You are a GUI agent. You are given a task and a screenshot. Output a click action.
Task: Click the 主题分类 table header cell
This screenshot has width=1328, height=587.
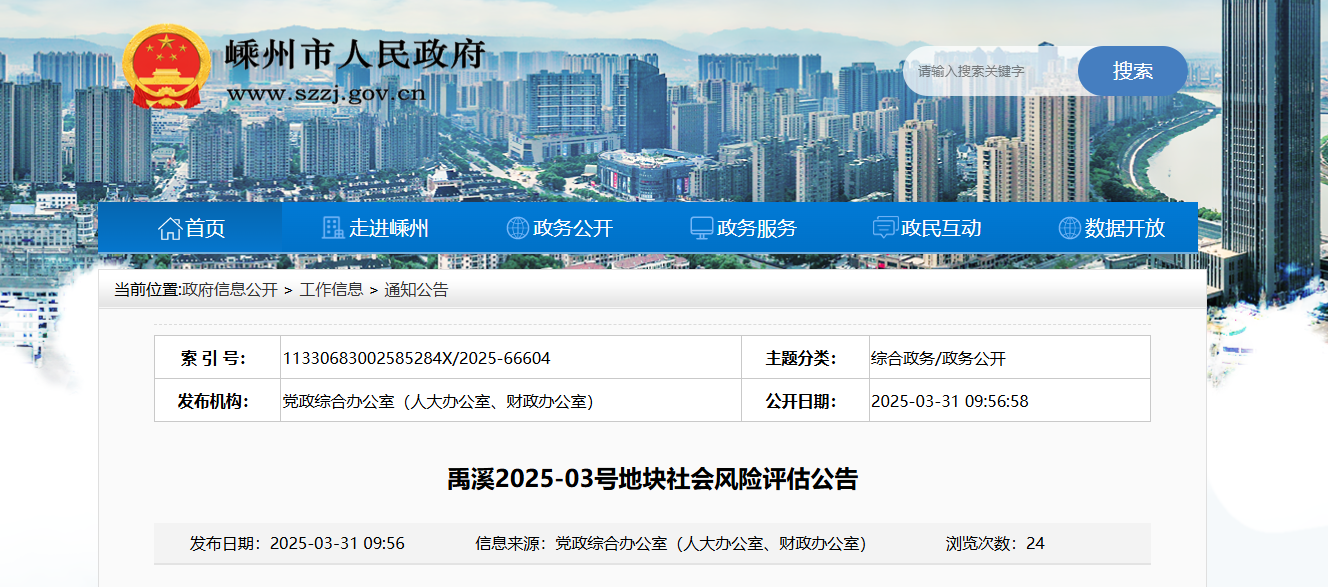click(805, 358)
